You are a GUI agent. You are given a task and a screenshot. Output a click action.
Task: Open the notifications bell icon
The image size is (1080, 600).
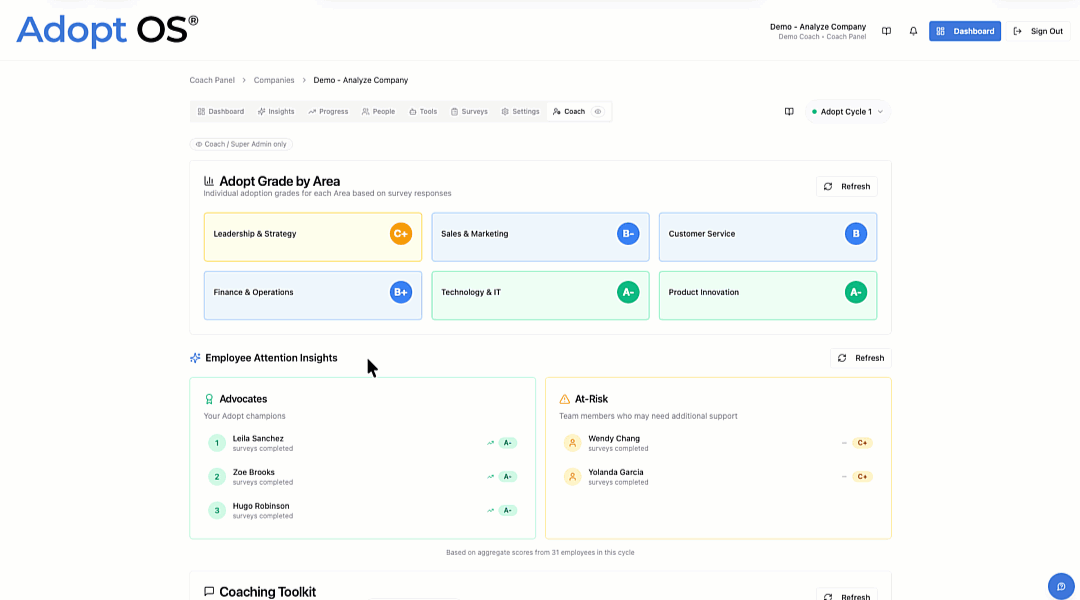click(912, 31)
